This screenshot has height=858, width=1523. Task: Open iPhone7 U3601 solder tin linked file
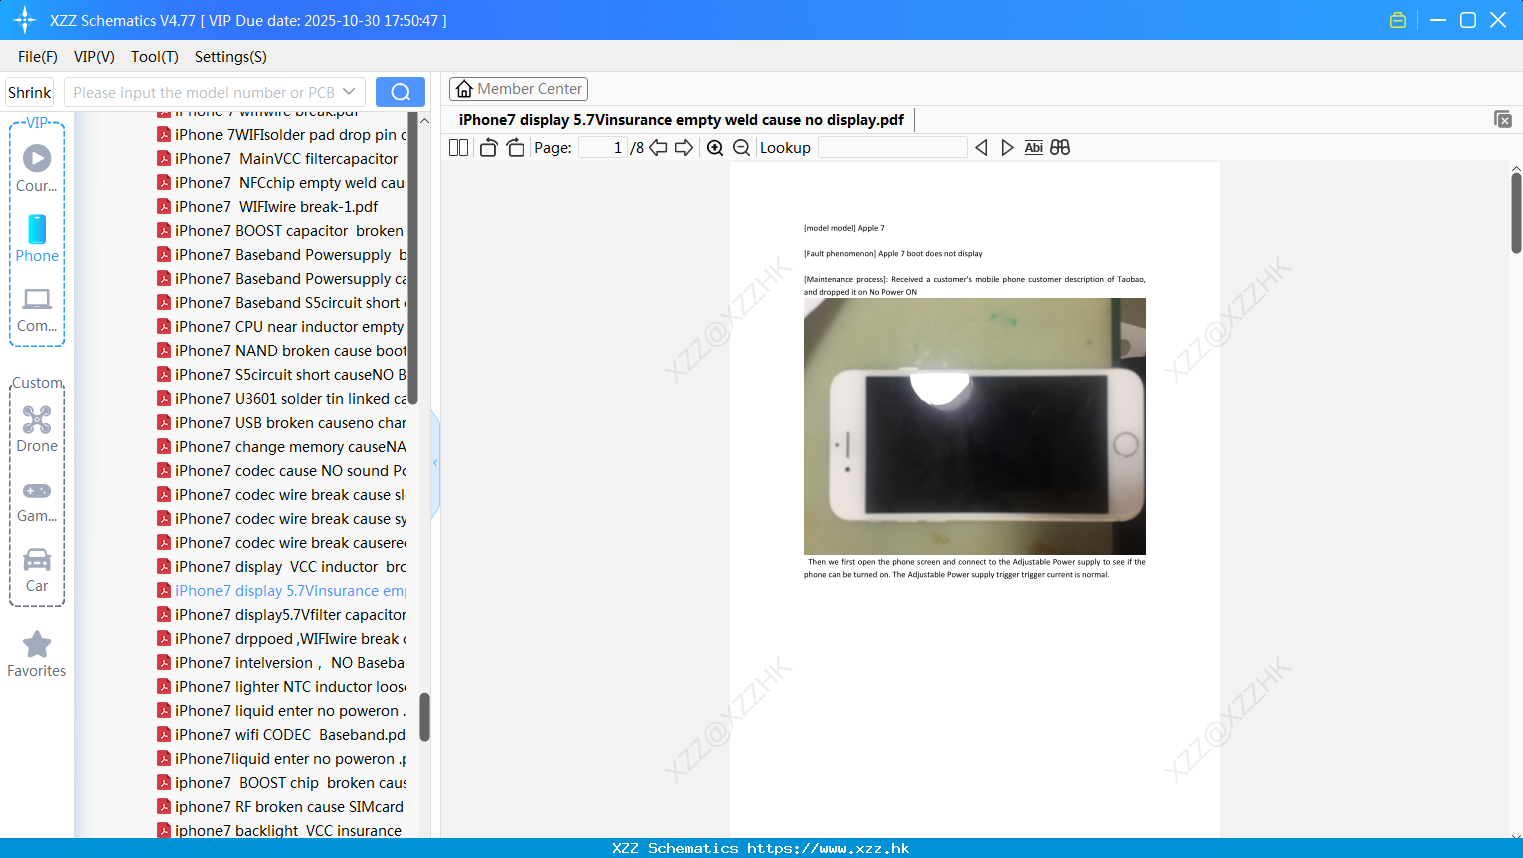coord(282,399)
